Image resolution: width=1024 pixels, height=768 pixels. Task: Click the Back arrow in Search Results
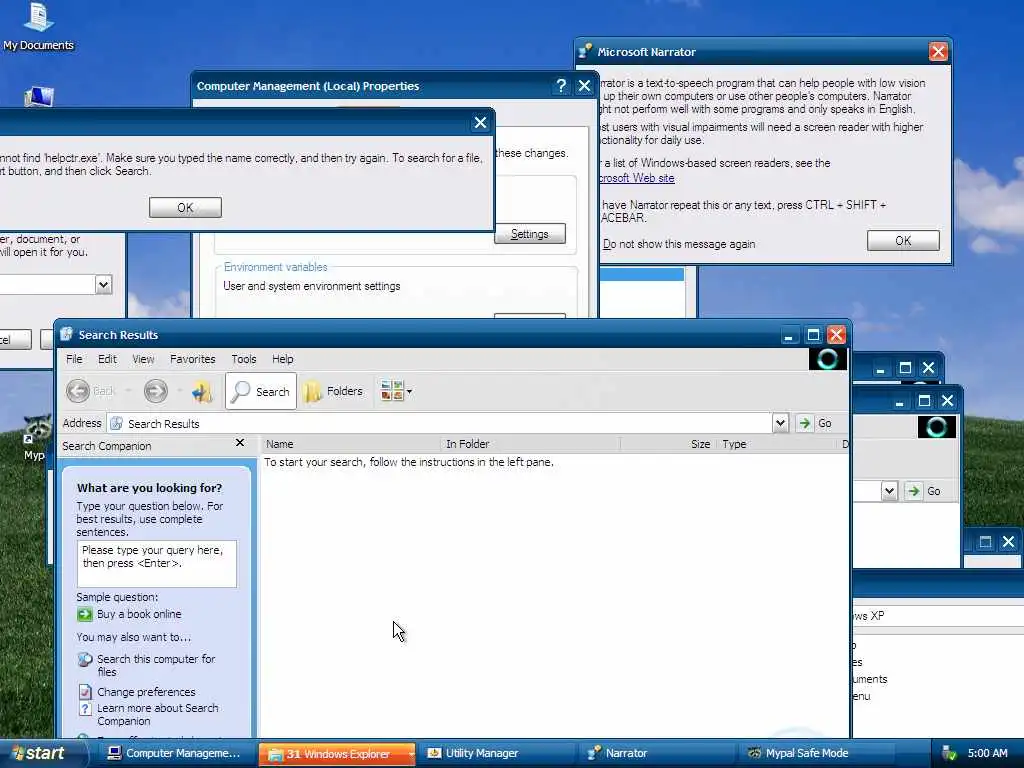[x=78, y=391]
